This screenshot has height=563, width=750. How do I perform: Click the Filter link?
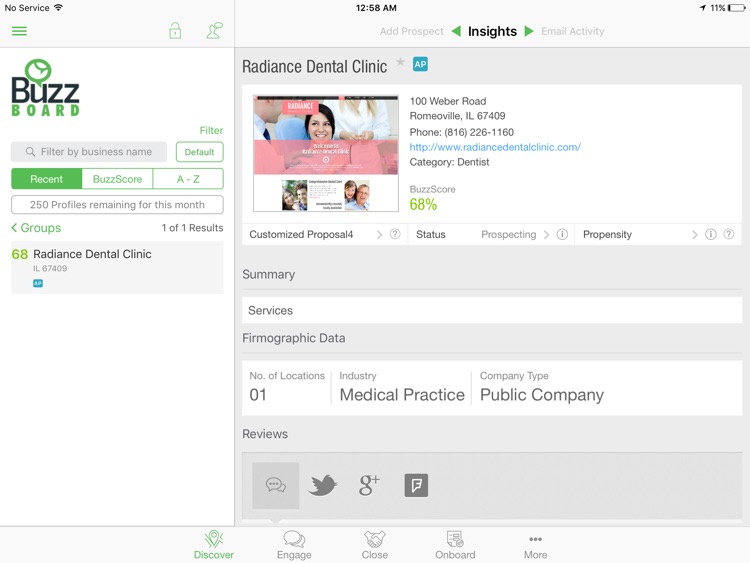point(211,130)
